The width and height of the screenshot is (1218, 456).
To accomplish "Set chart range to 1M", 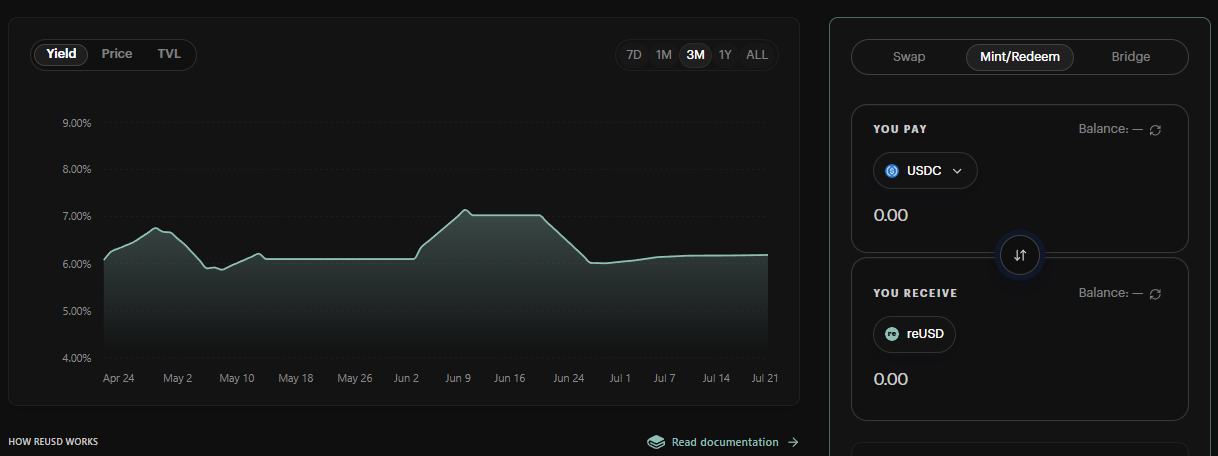I will point(664,55).
